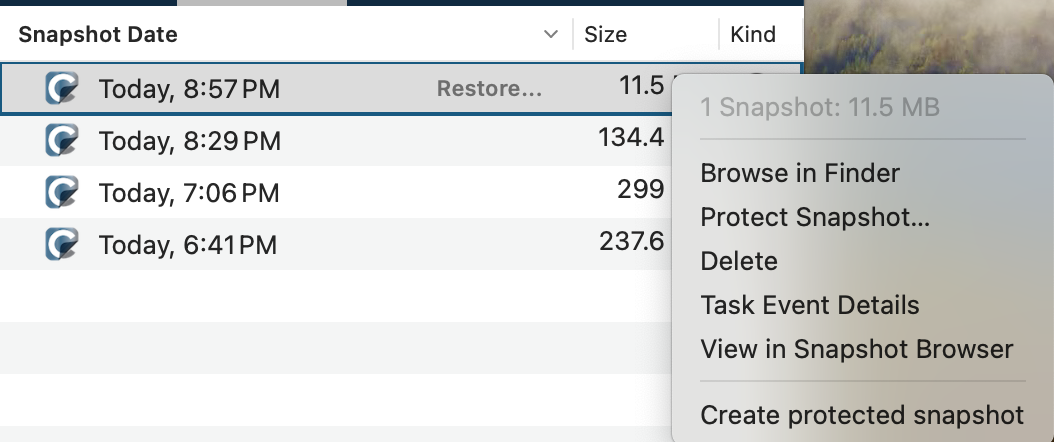This screenshot has height=442, width=1054.
Task: Click the Kind column header
Action: coord(753,35)
